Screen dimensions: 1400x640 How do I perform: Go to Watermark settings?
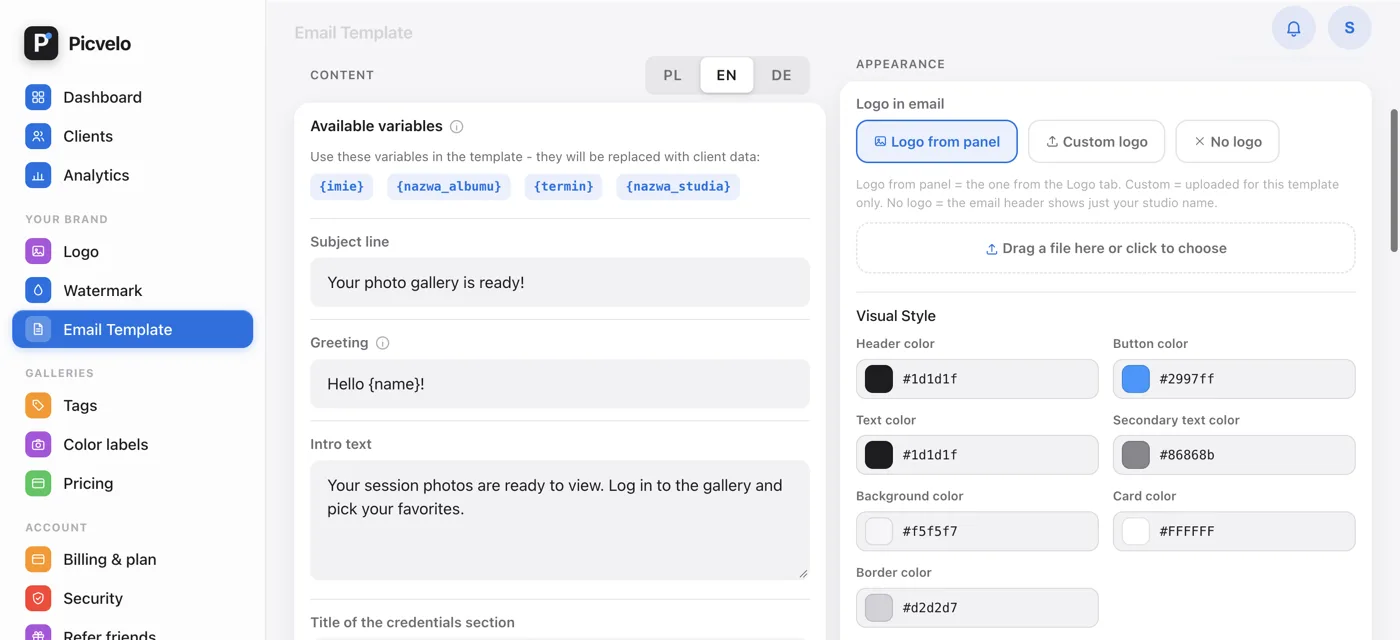click(x=132, y=291)
